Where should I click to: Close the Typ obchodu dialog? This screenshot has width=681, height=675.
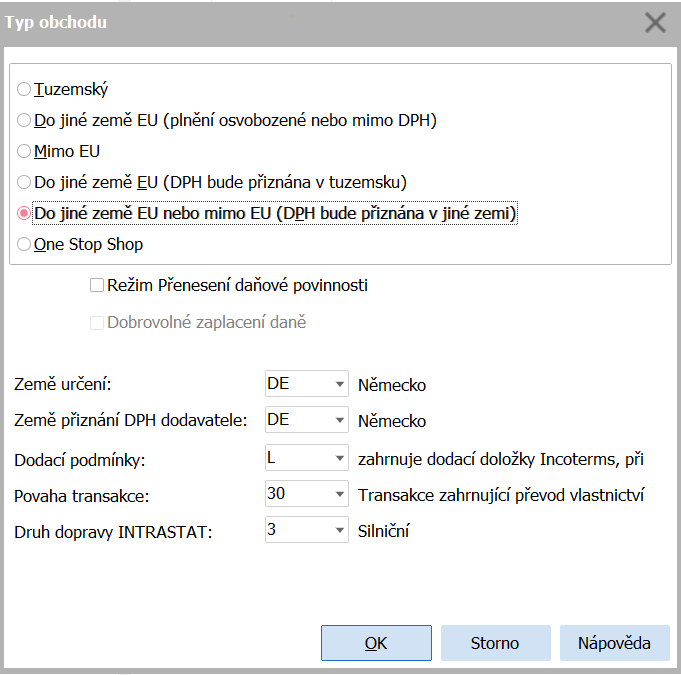coord(655,23)
